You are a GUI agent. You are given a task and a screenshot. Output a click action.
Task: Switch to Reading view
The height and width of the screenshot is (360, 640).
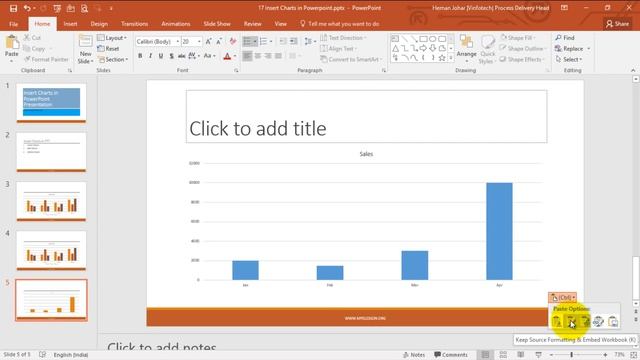click(x=520, y=355)
